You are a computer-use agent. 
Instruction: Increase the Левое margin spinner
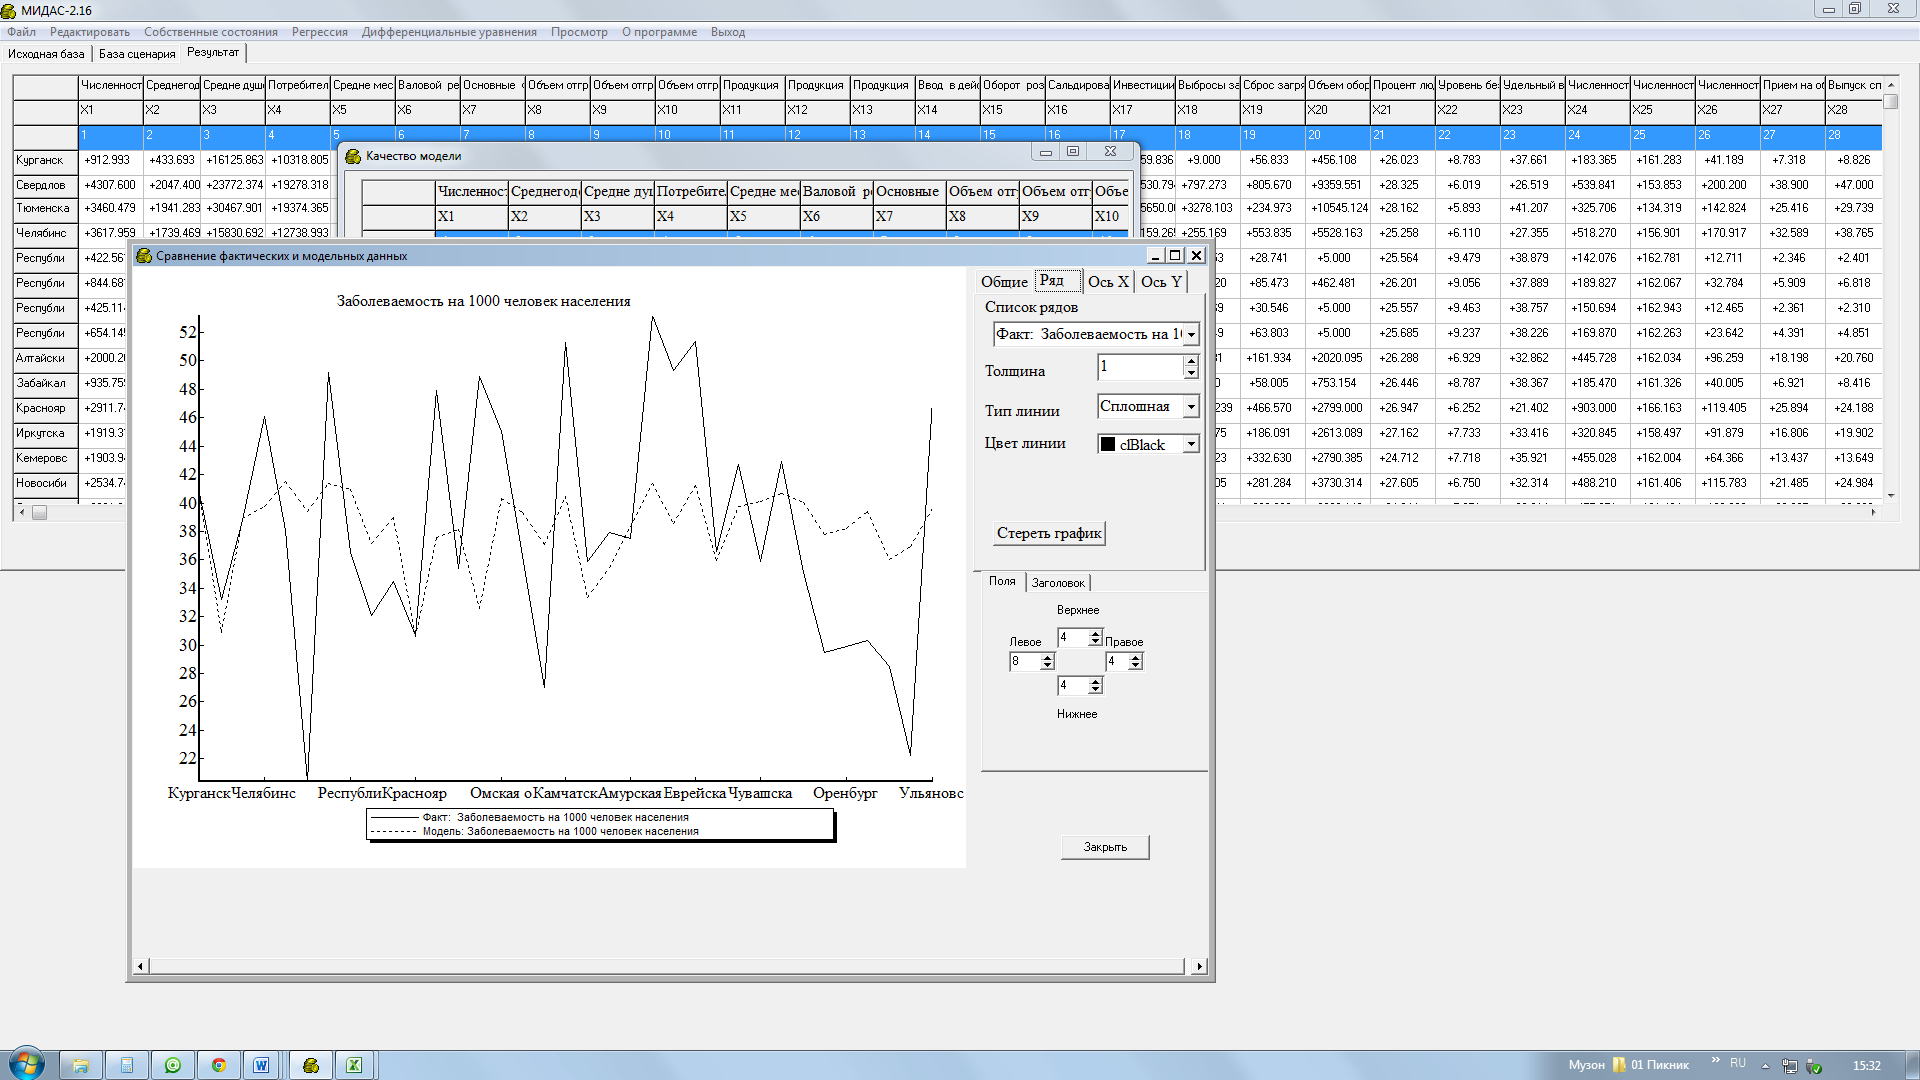[1047, 657]
